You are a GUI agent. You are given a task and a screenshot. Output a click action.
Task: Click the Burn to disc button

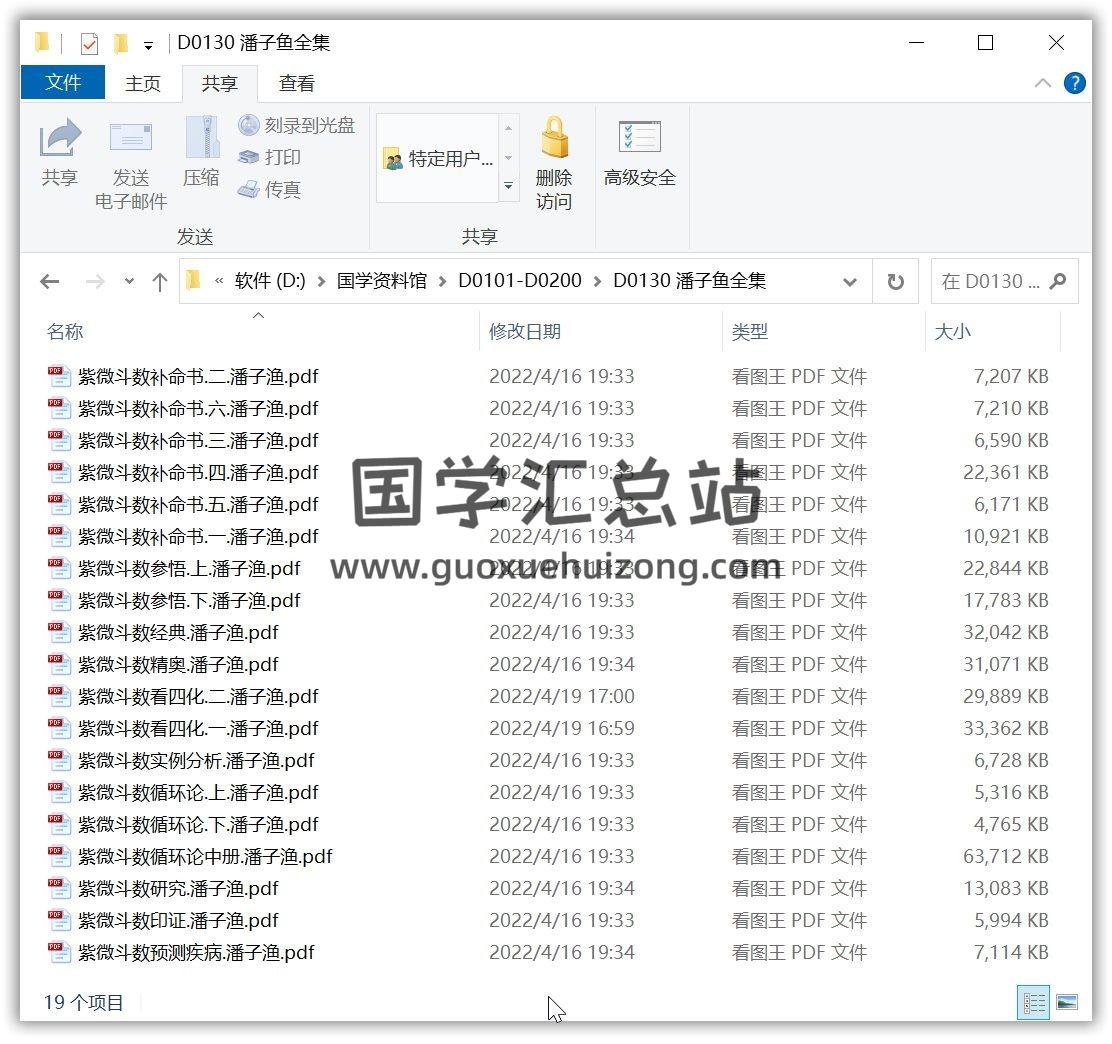[297, 125]
